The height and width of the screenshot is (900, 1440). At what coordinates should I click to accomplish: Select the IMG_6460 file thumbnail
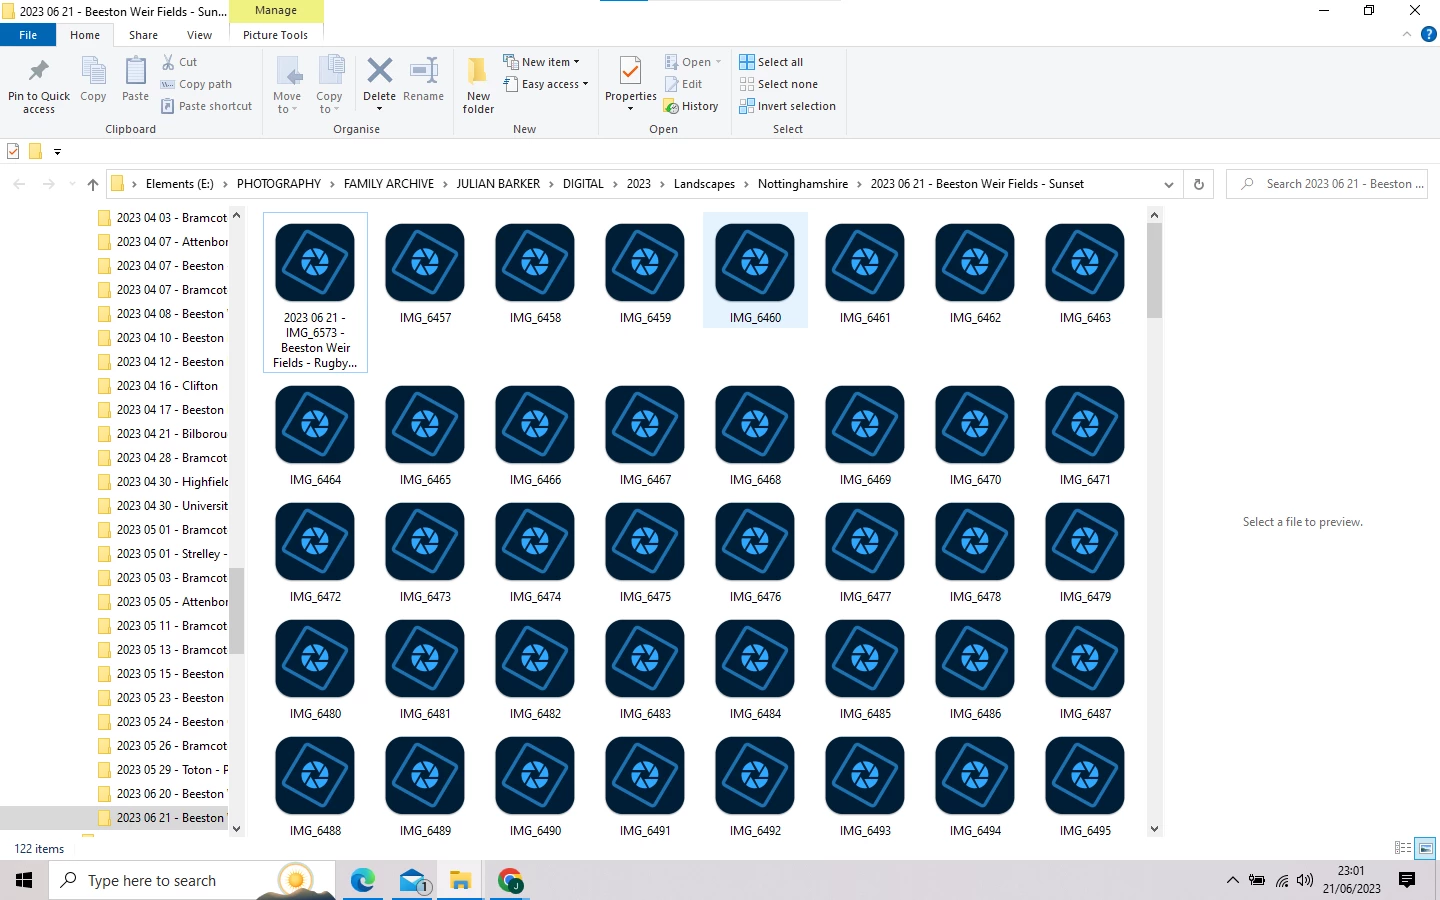(x=755, y=270)
